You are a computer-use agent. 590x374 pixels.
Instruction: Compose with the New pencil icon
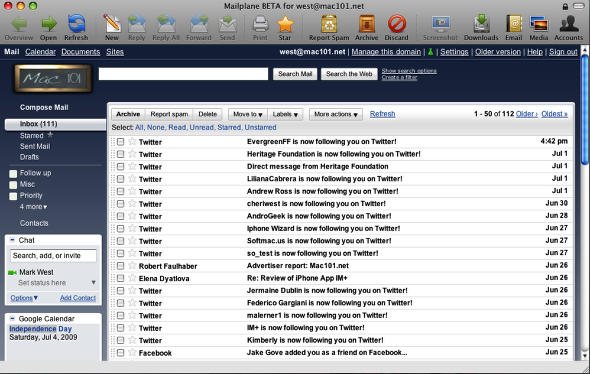tap(112, 24)
